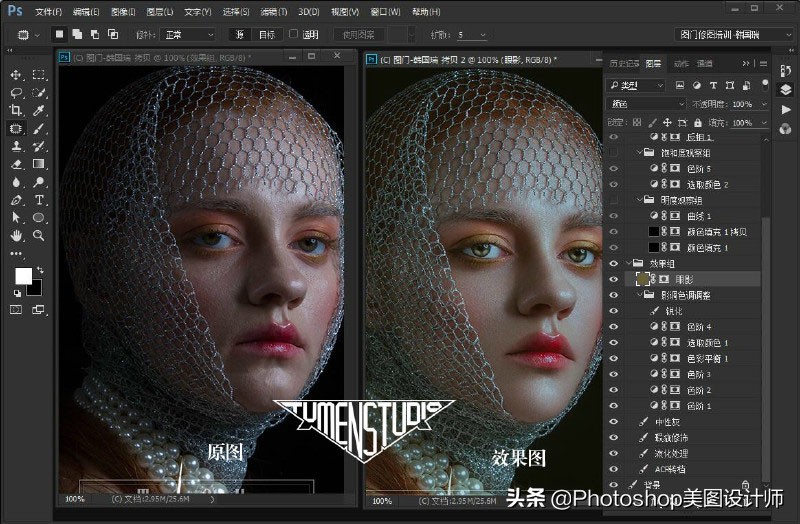This screenshot has height=524, width=800.
Task: Click the foreground color swatch
Action: point(23,276)
